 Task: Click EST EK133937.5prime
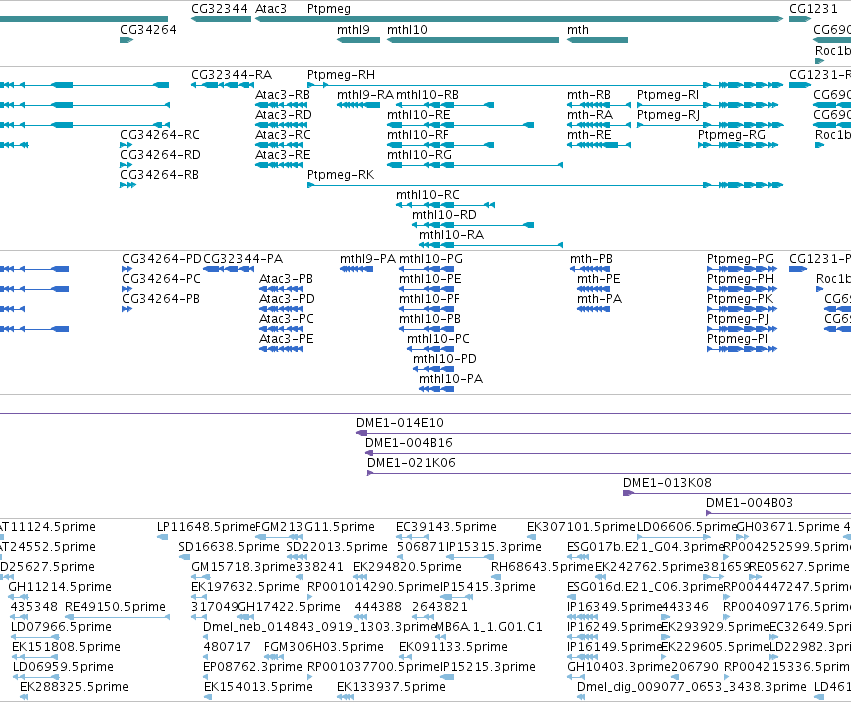click(391, 687)
